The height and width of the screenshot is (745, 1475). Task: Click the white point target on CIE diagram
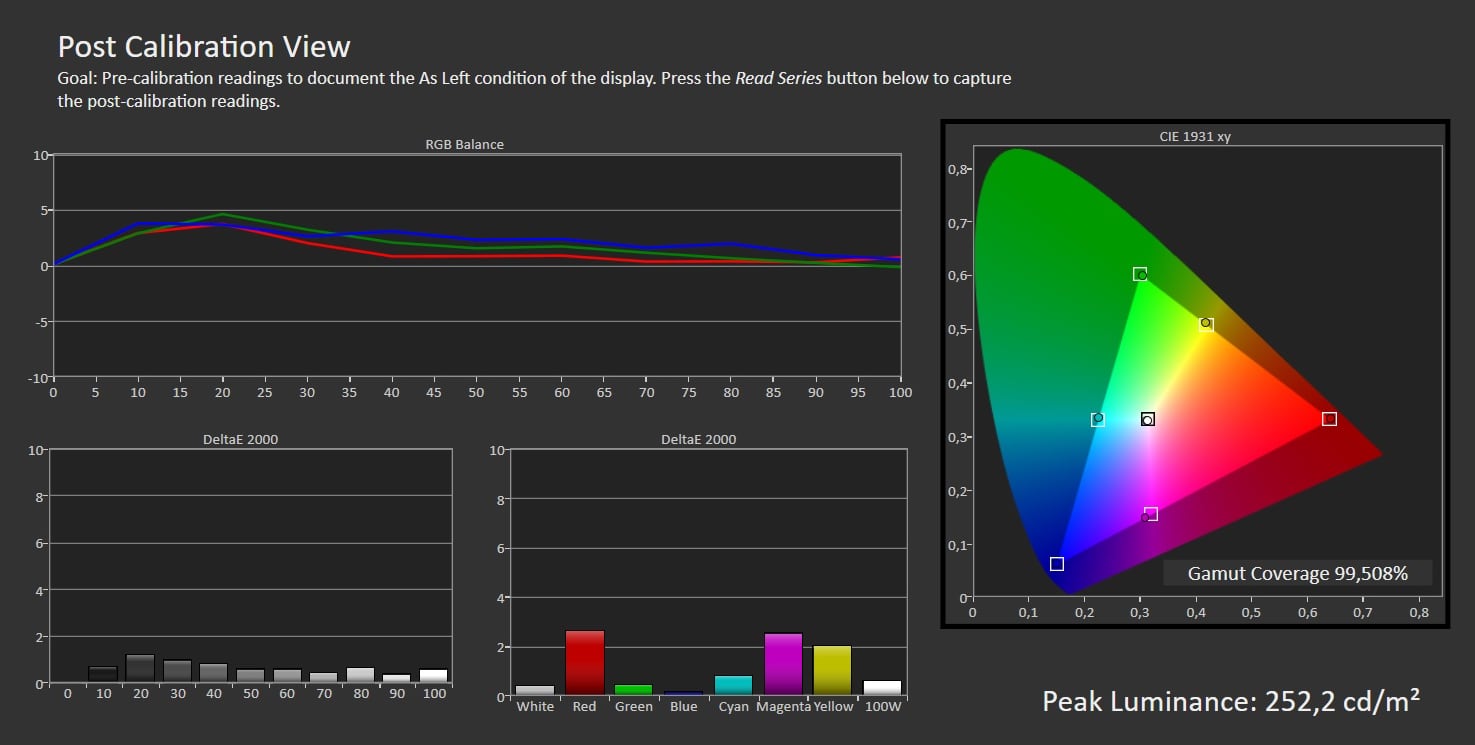pyautogui.click(x=1148, y=419)
